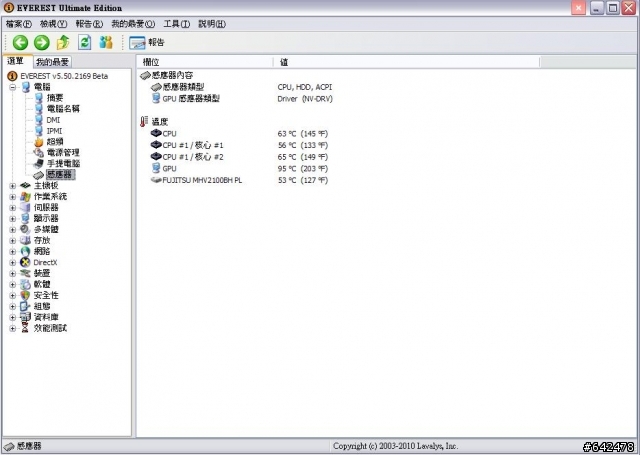Expand the 存放 tree node

click(13, 241)
